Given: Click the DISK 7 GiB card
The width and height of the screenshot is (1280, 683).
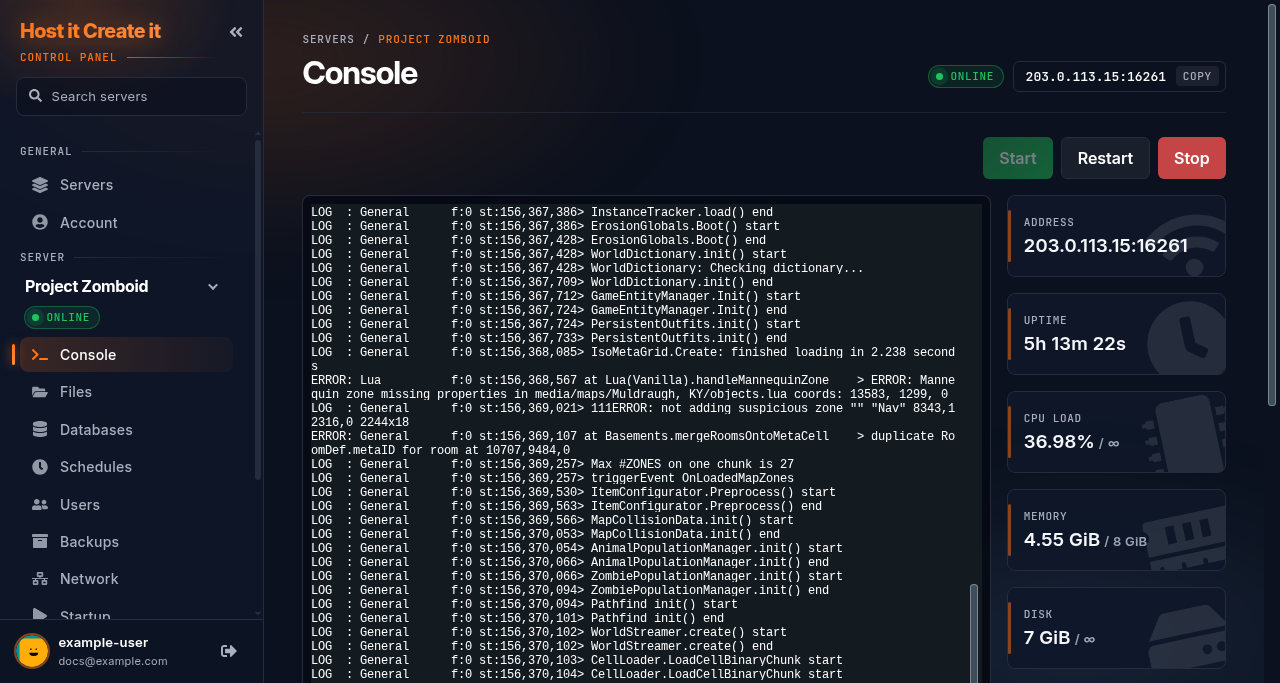Looking at the screenshot, I should pos(1116,628).
